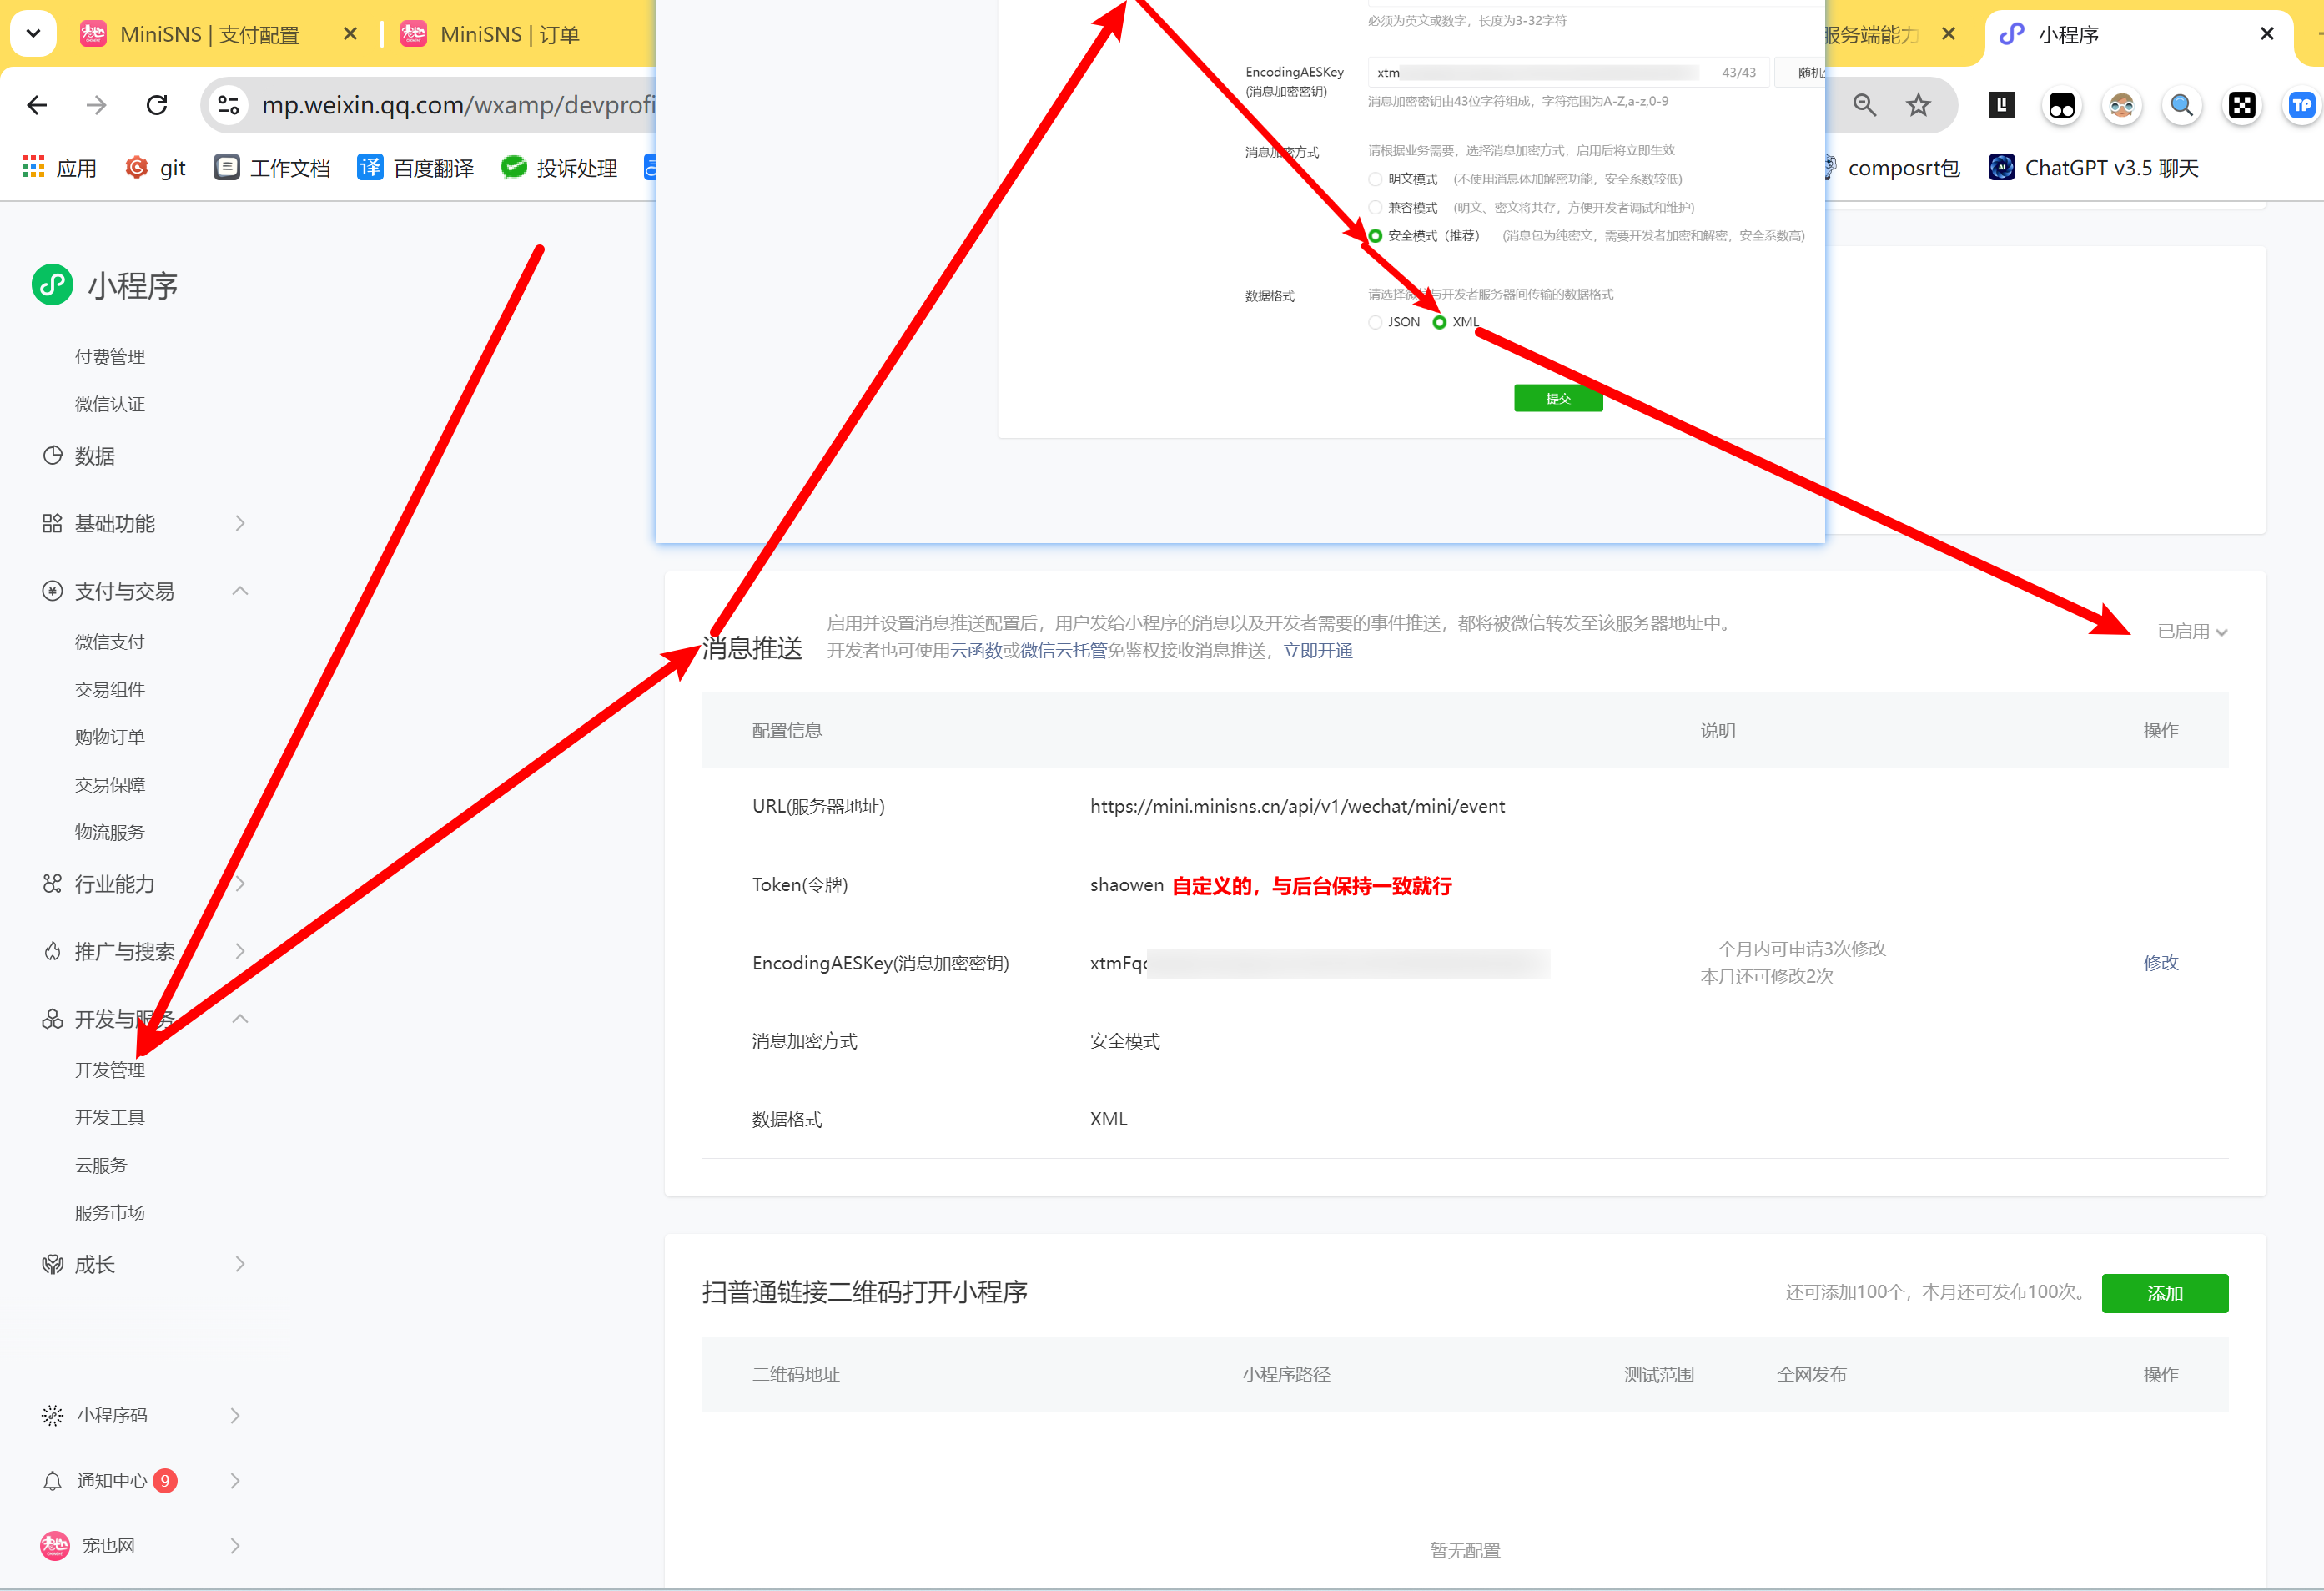Click the 小程序 green logo in sidebar
Screen dimensions: 2324x1591
click(53, 285)
